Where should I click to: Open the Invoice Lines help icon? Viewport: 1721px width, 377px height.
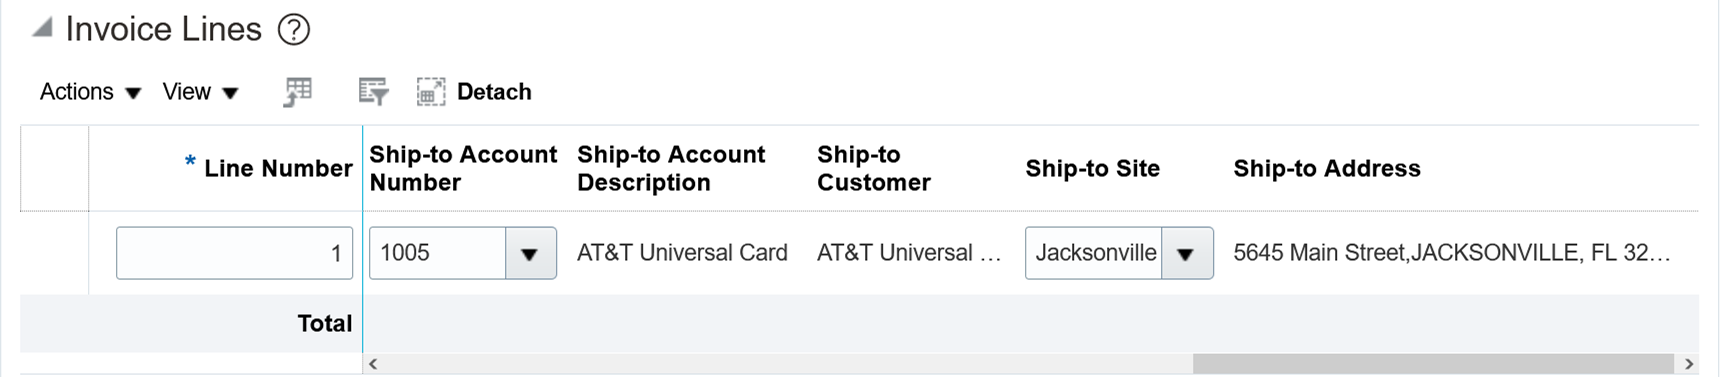pyautogui.click(x=294, y=30)
